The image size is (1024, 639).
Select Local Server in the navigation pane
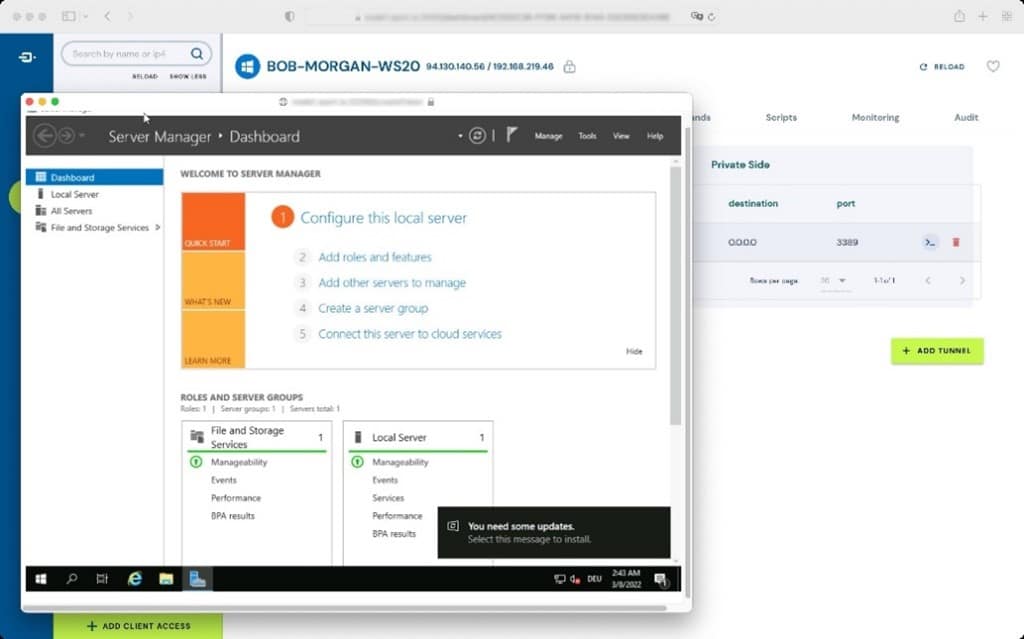74,194
